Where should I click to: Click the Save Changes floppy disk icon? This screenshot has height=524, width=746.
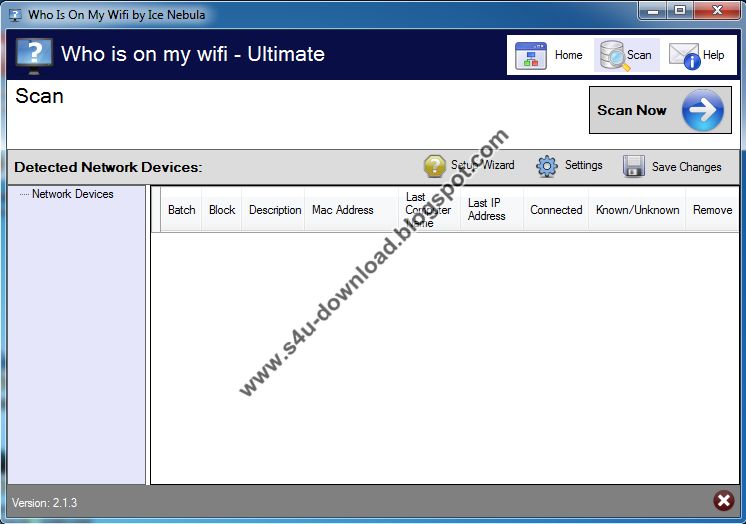click(x=634, y=166)
